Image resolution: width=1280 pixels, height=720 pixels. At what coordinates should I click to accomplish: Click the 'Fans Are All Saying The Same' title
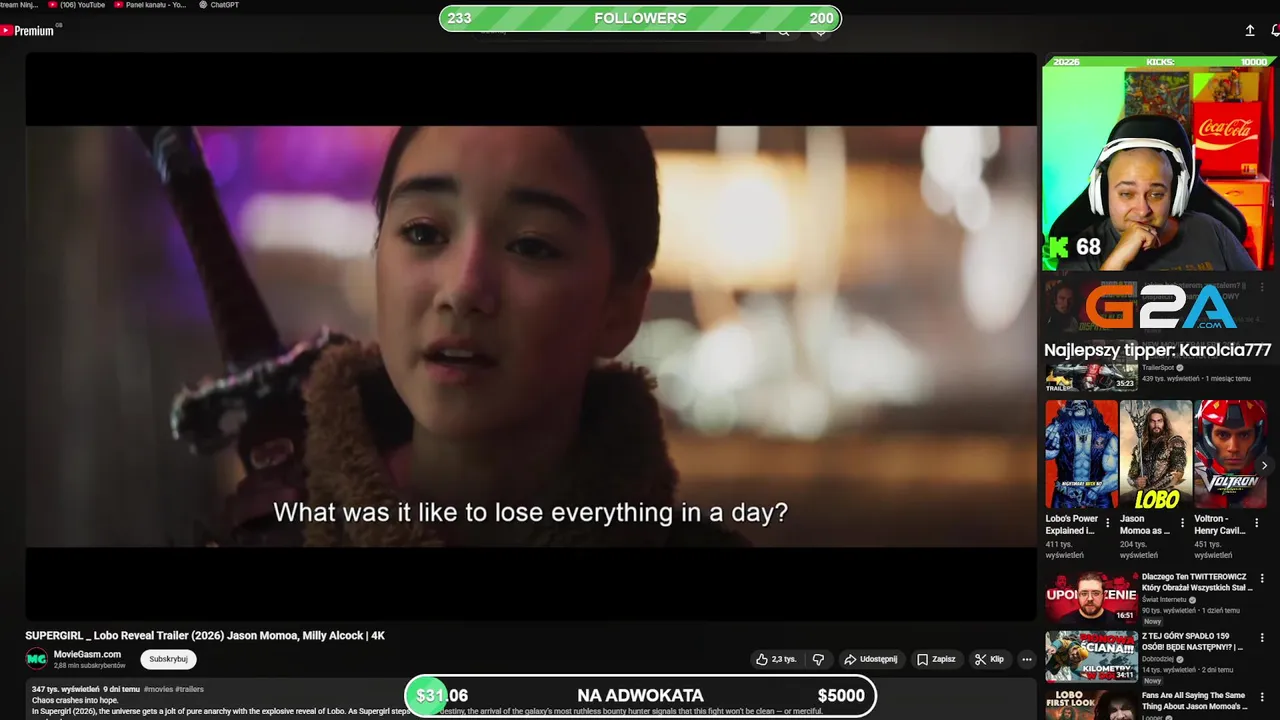coord(1193,701)
